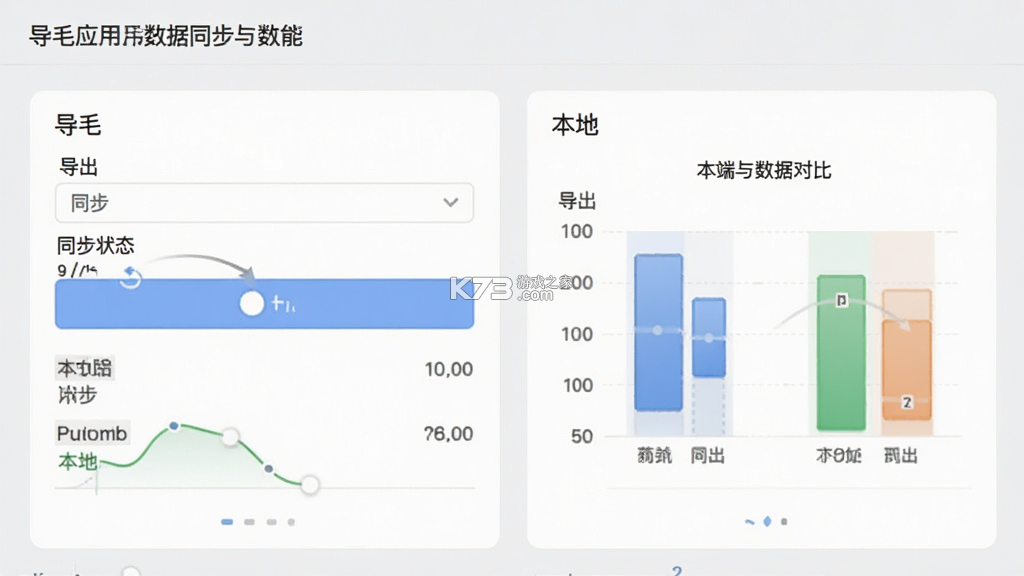
Task: Select the first blue pagination dot in 导毛 card
Action: click(x=227, y=522)
